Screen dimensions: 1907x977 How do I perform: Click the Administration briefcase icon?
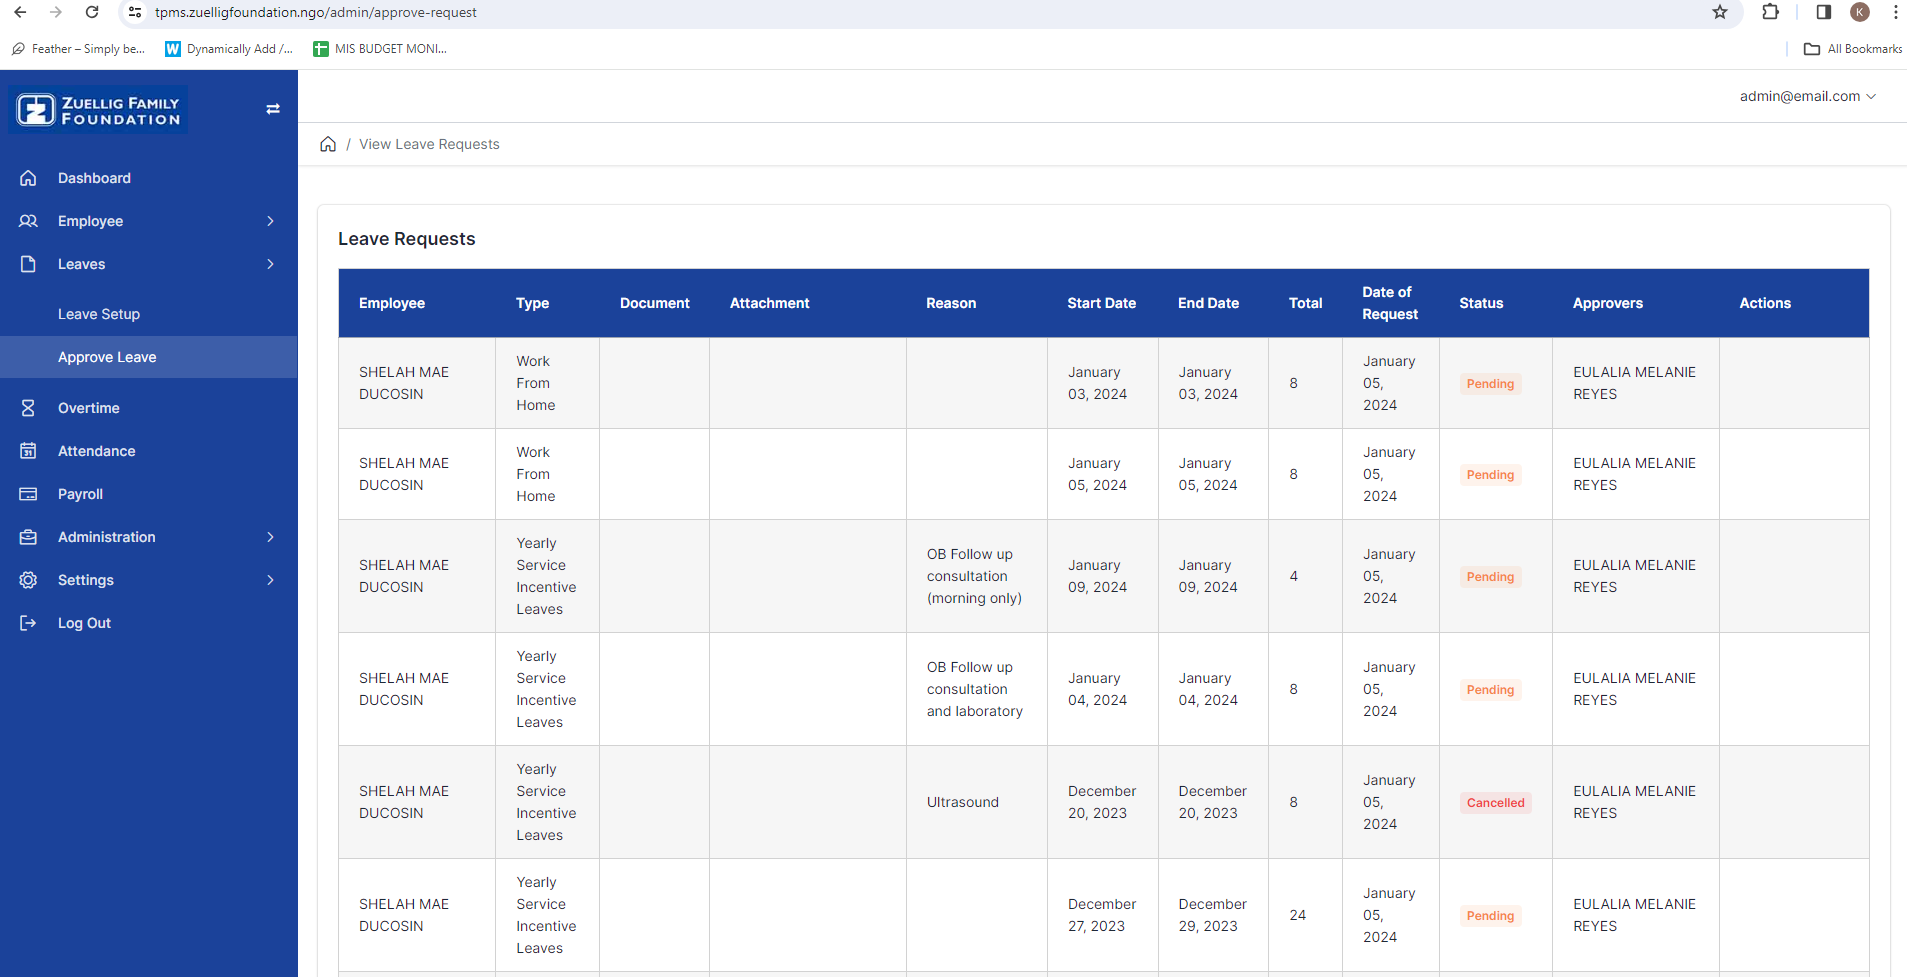point(28,537)
